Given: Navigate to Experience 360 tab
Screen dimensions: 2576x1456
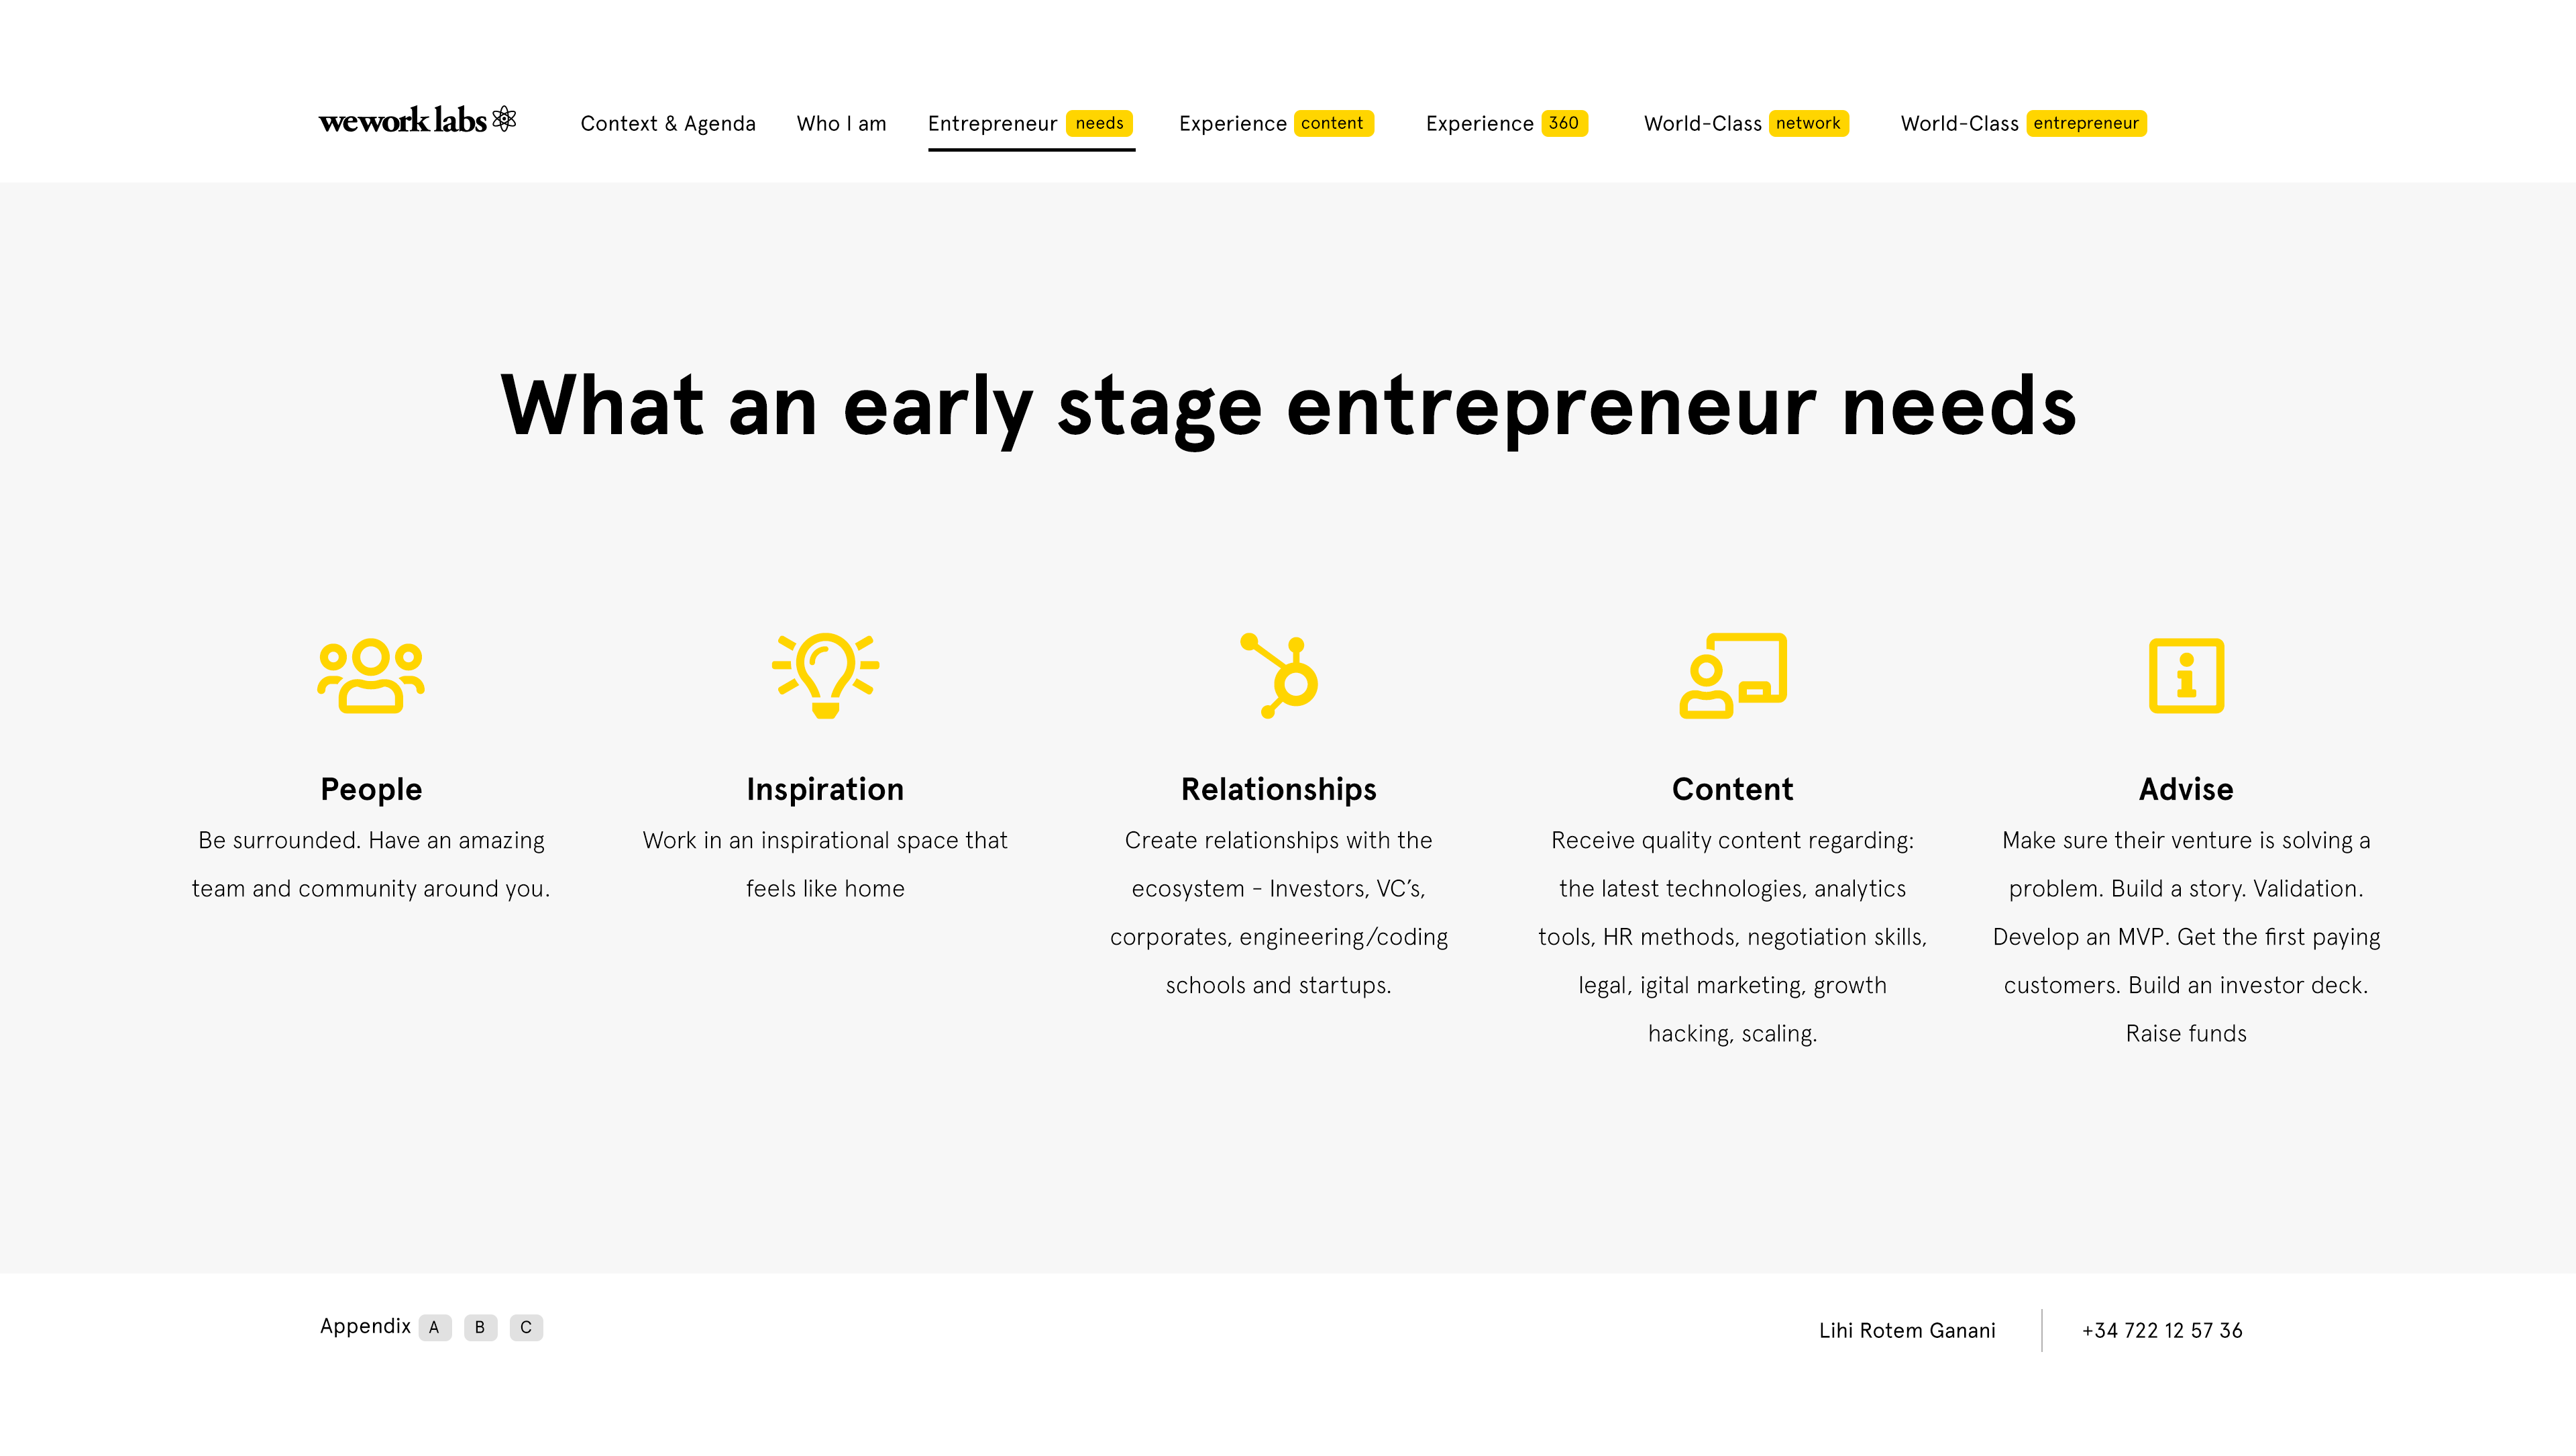Looking at the screenshot, I should tap(1506, 123).
